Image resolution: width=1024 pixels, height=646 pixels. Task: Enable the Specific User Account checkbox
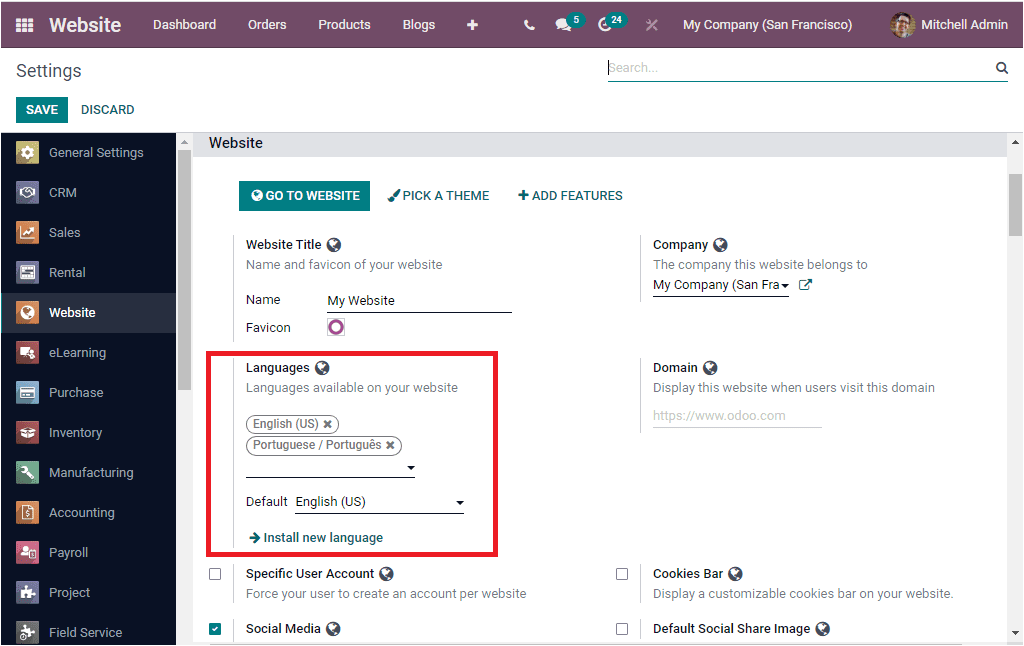216,573
